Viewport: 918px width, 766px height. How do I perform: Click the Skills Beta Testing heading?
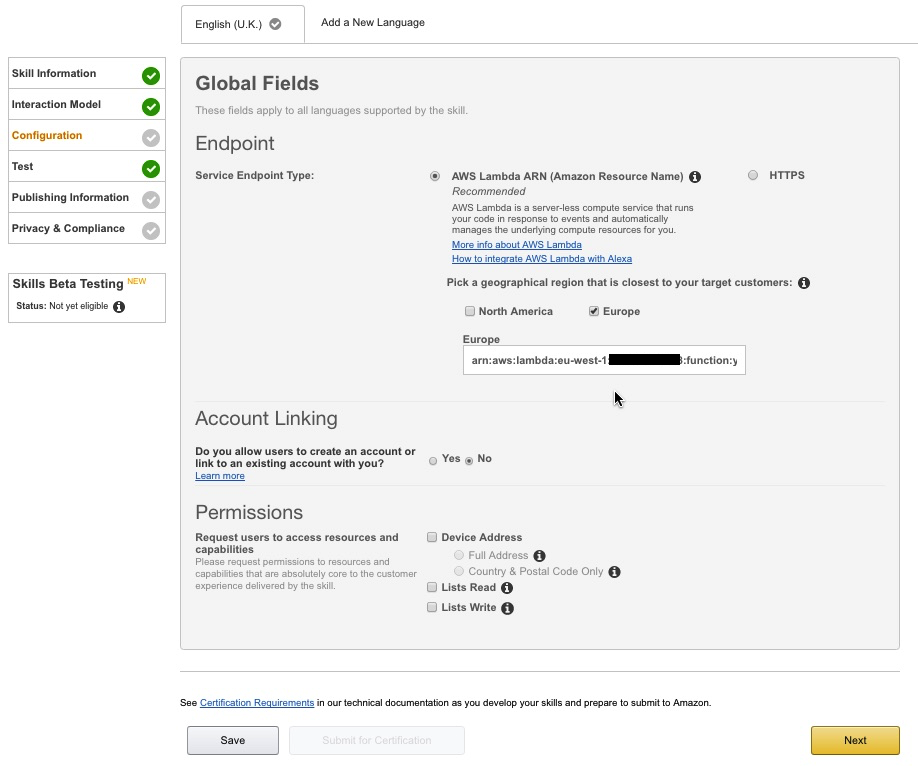[x=68, y=284]
